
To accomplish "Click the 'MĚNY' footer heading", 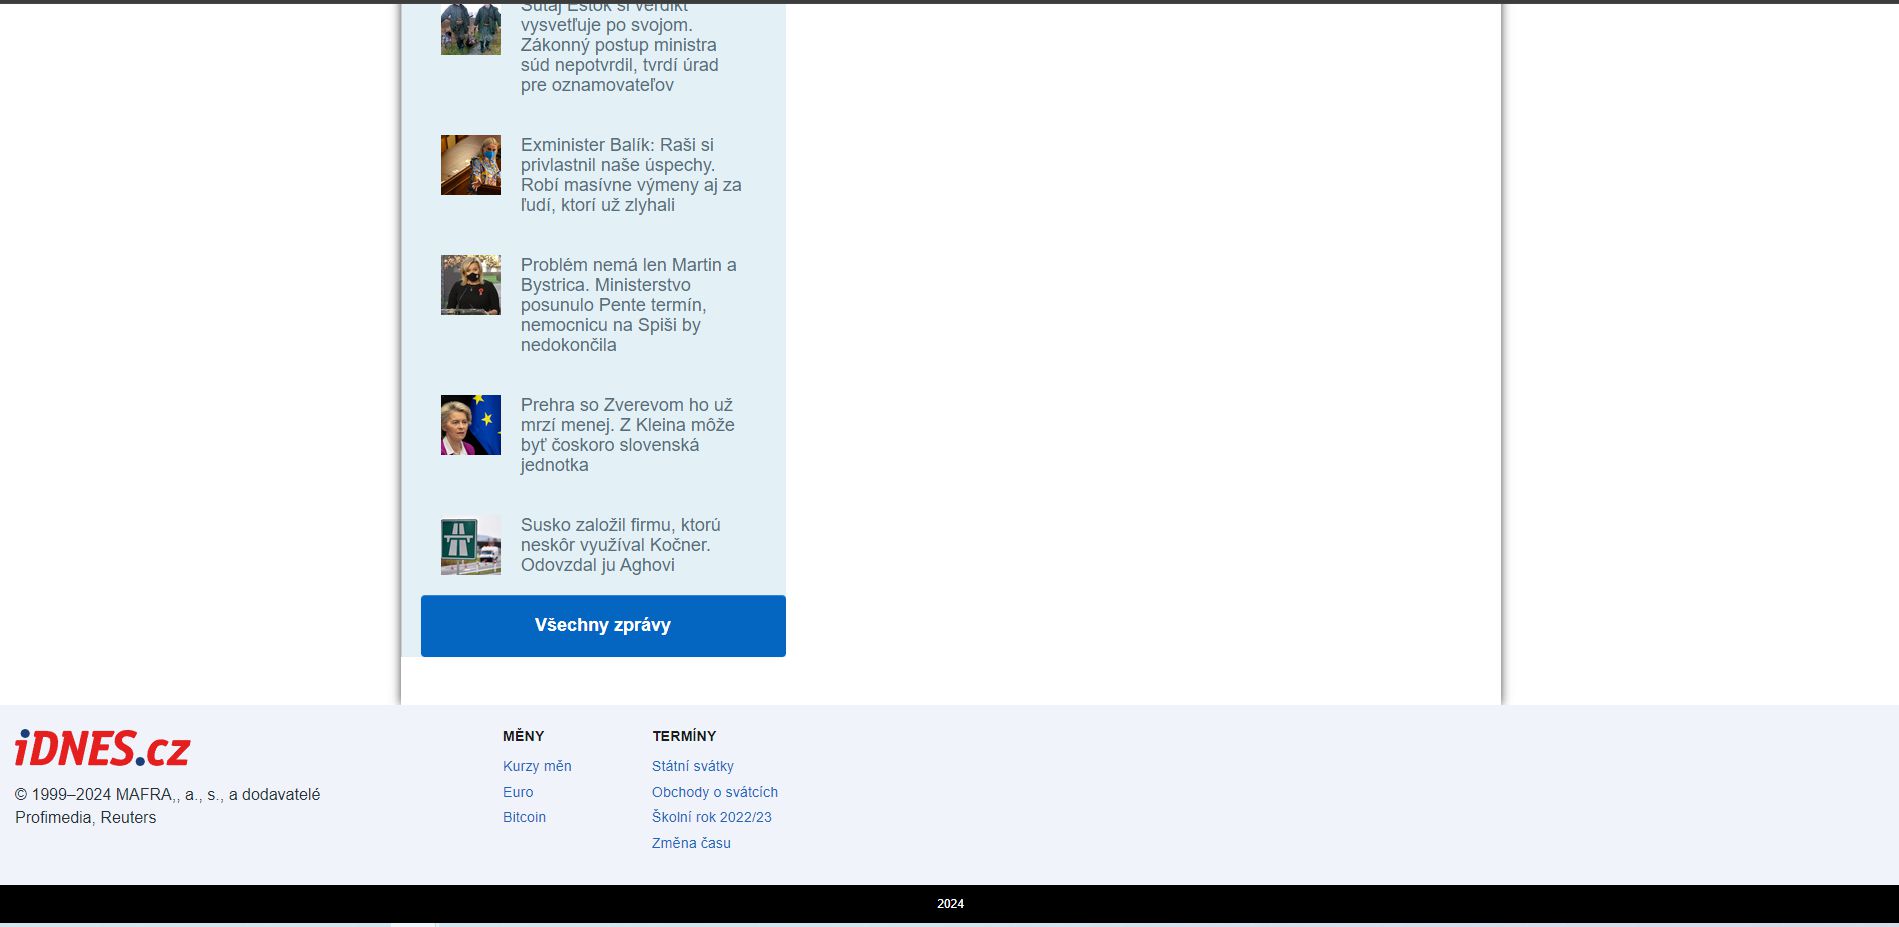I will tap(524, 736).
